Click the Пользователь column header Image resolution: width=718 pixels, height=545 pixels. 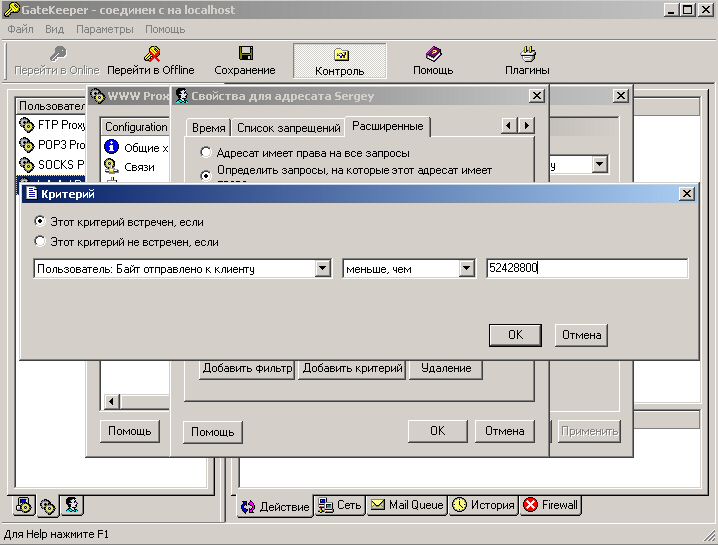pos(51,106)
